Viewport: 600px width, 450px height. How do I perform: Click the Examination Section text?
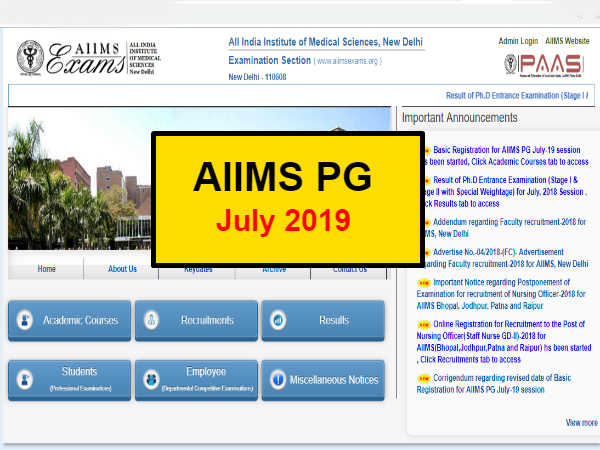point(270,60)
